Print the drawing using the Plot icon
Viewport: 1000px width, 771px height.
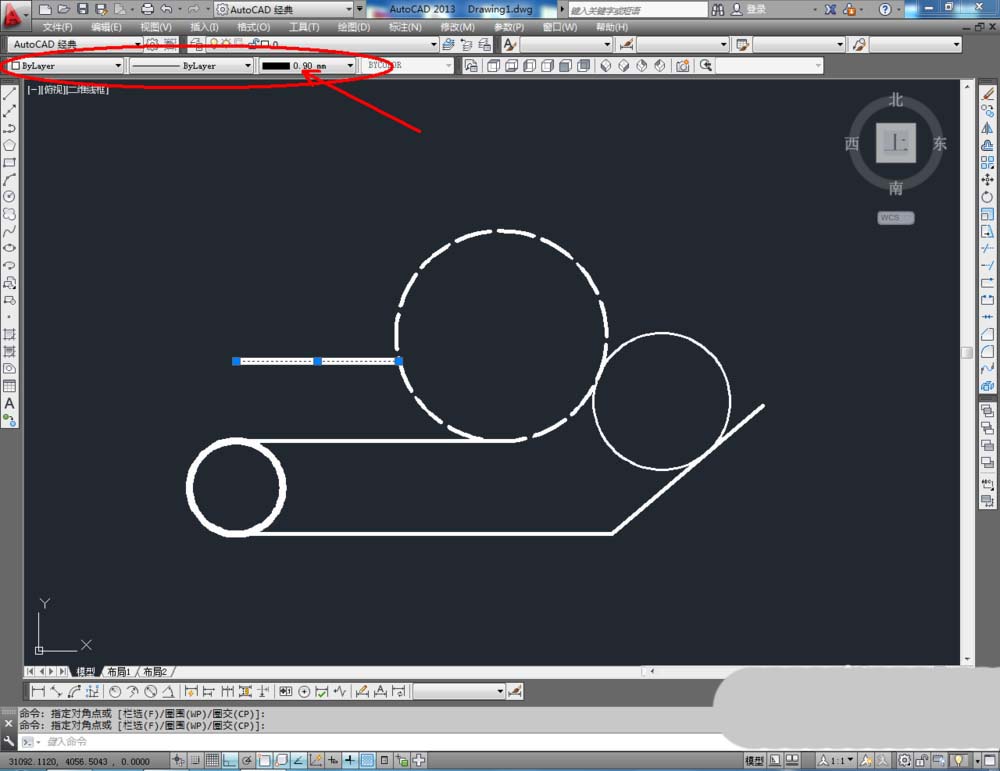(x=147, y=9)
